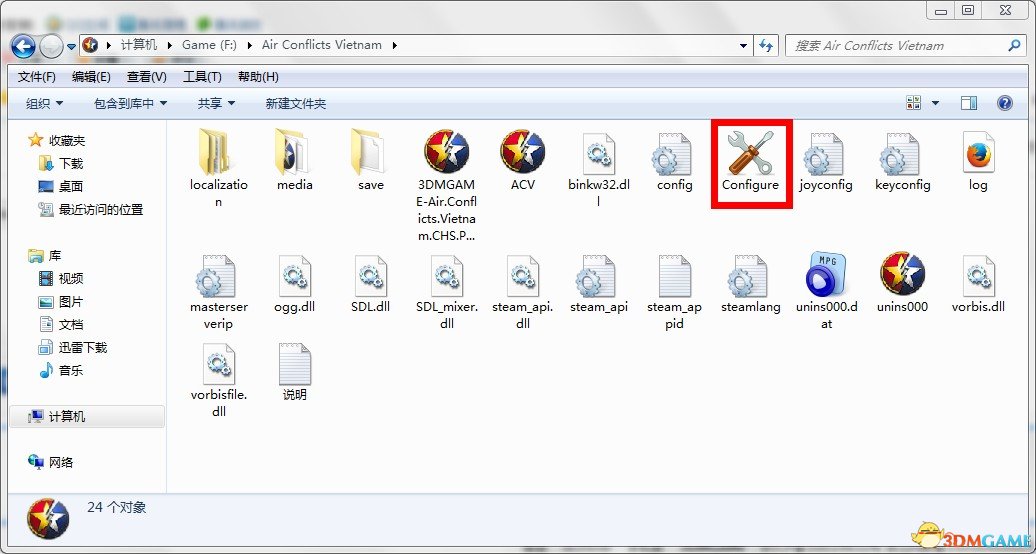Select the SDL.dll file icon
This screenshot has width=1036, height=554.
tap(370, 276)
